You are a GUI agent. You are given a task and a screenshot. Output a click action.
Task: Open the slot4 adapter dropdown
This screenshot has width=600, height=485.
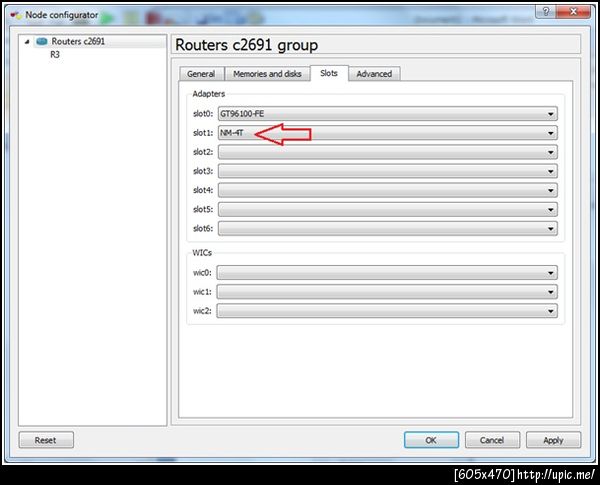tap(388, 190)
